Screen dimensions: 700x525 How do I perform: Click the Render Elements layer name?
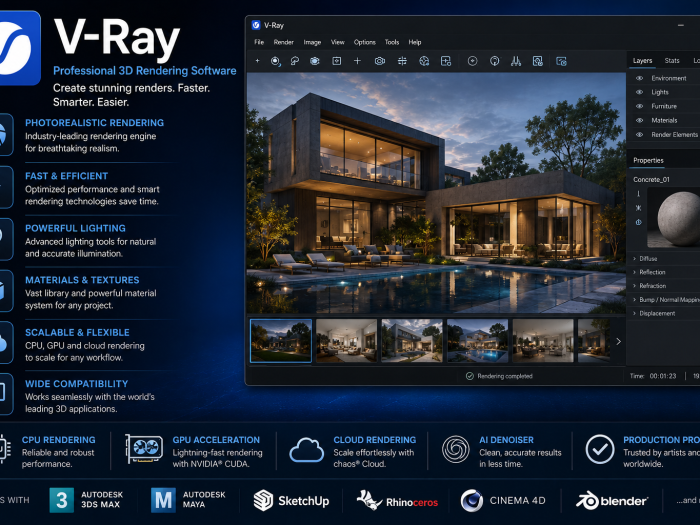[x=674, y=134]
